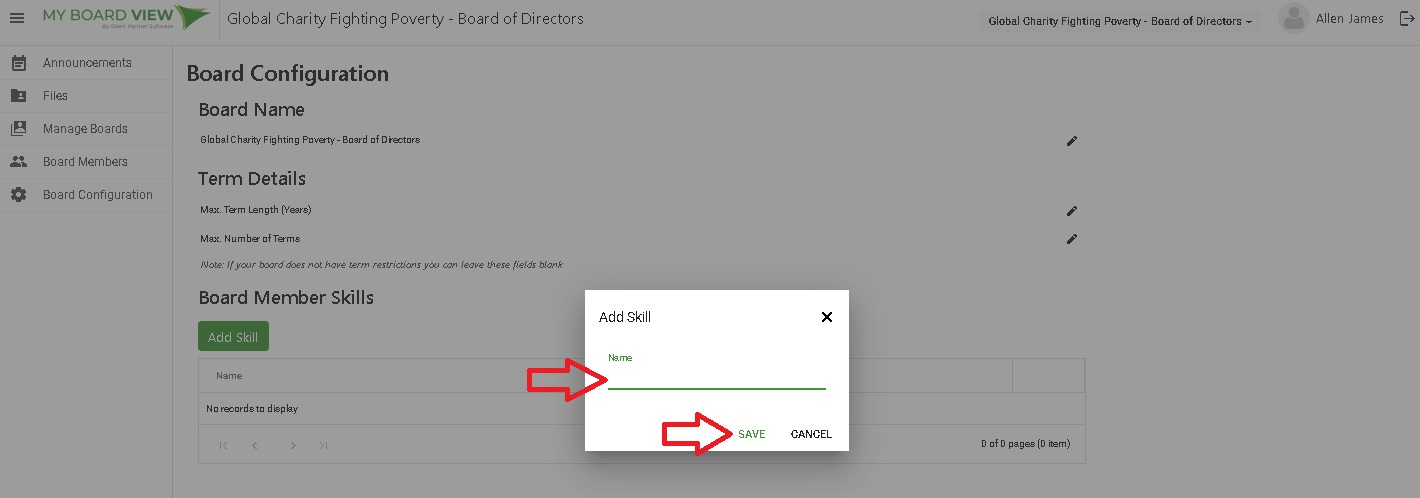This screenshot has width=1420, height=498.
Task: Click the Board Configuration gear icon
Action: [x=18, y=195]
